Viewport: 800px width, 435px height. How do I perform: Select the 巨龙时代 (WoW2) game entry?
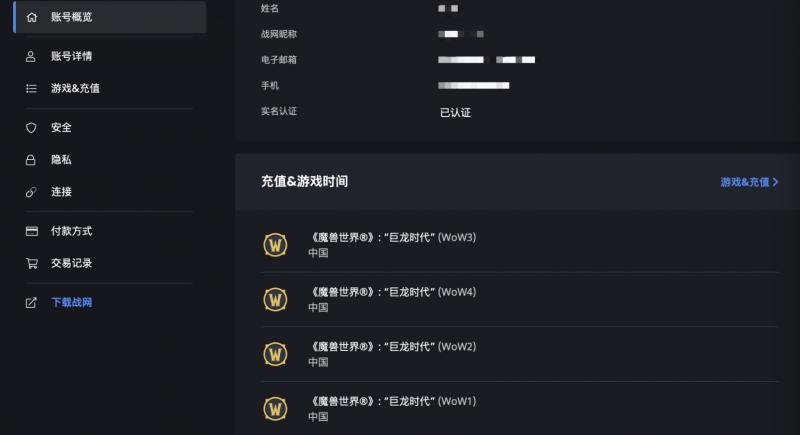pos(394,347)
